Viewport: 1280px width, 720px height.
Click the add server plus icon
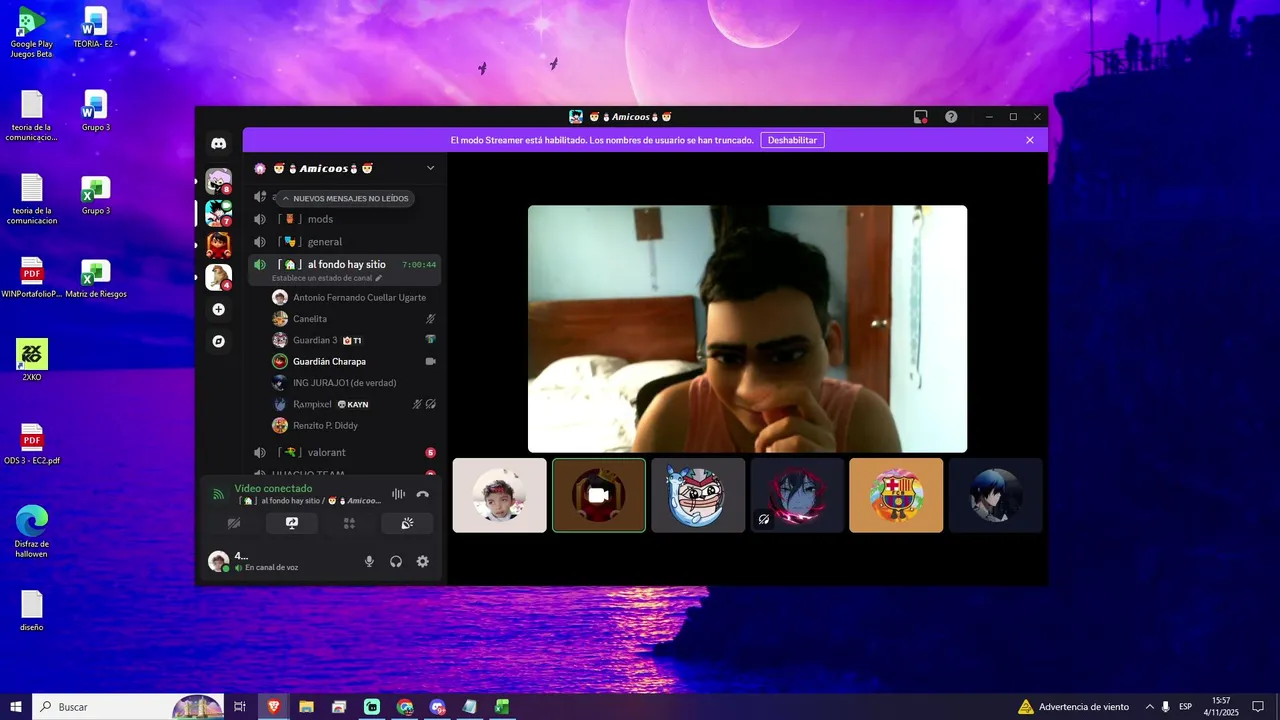tap(218, 309)
